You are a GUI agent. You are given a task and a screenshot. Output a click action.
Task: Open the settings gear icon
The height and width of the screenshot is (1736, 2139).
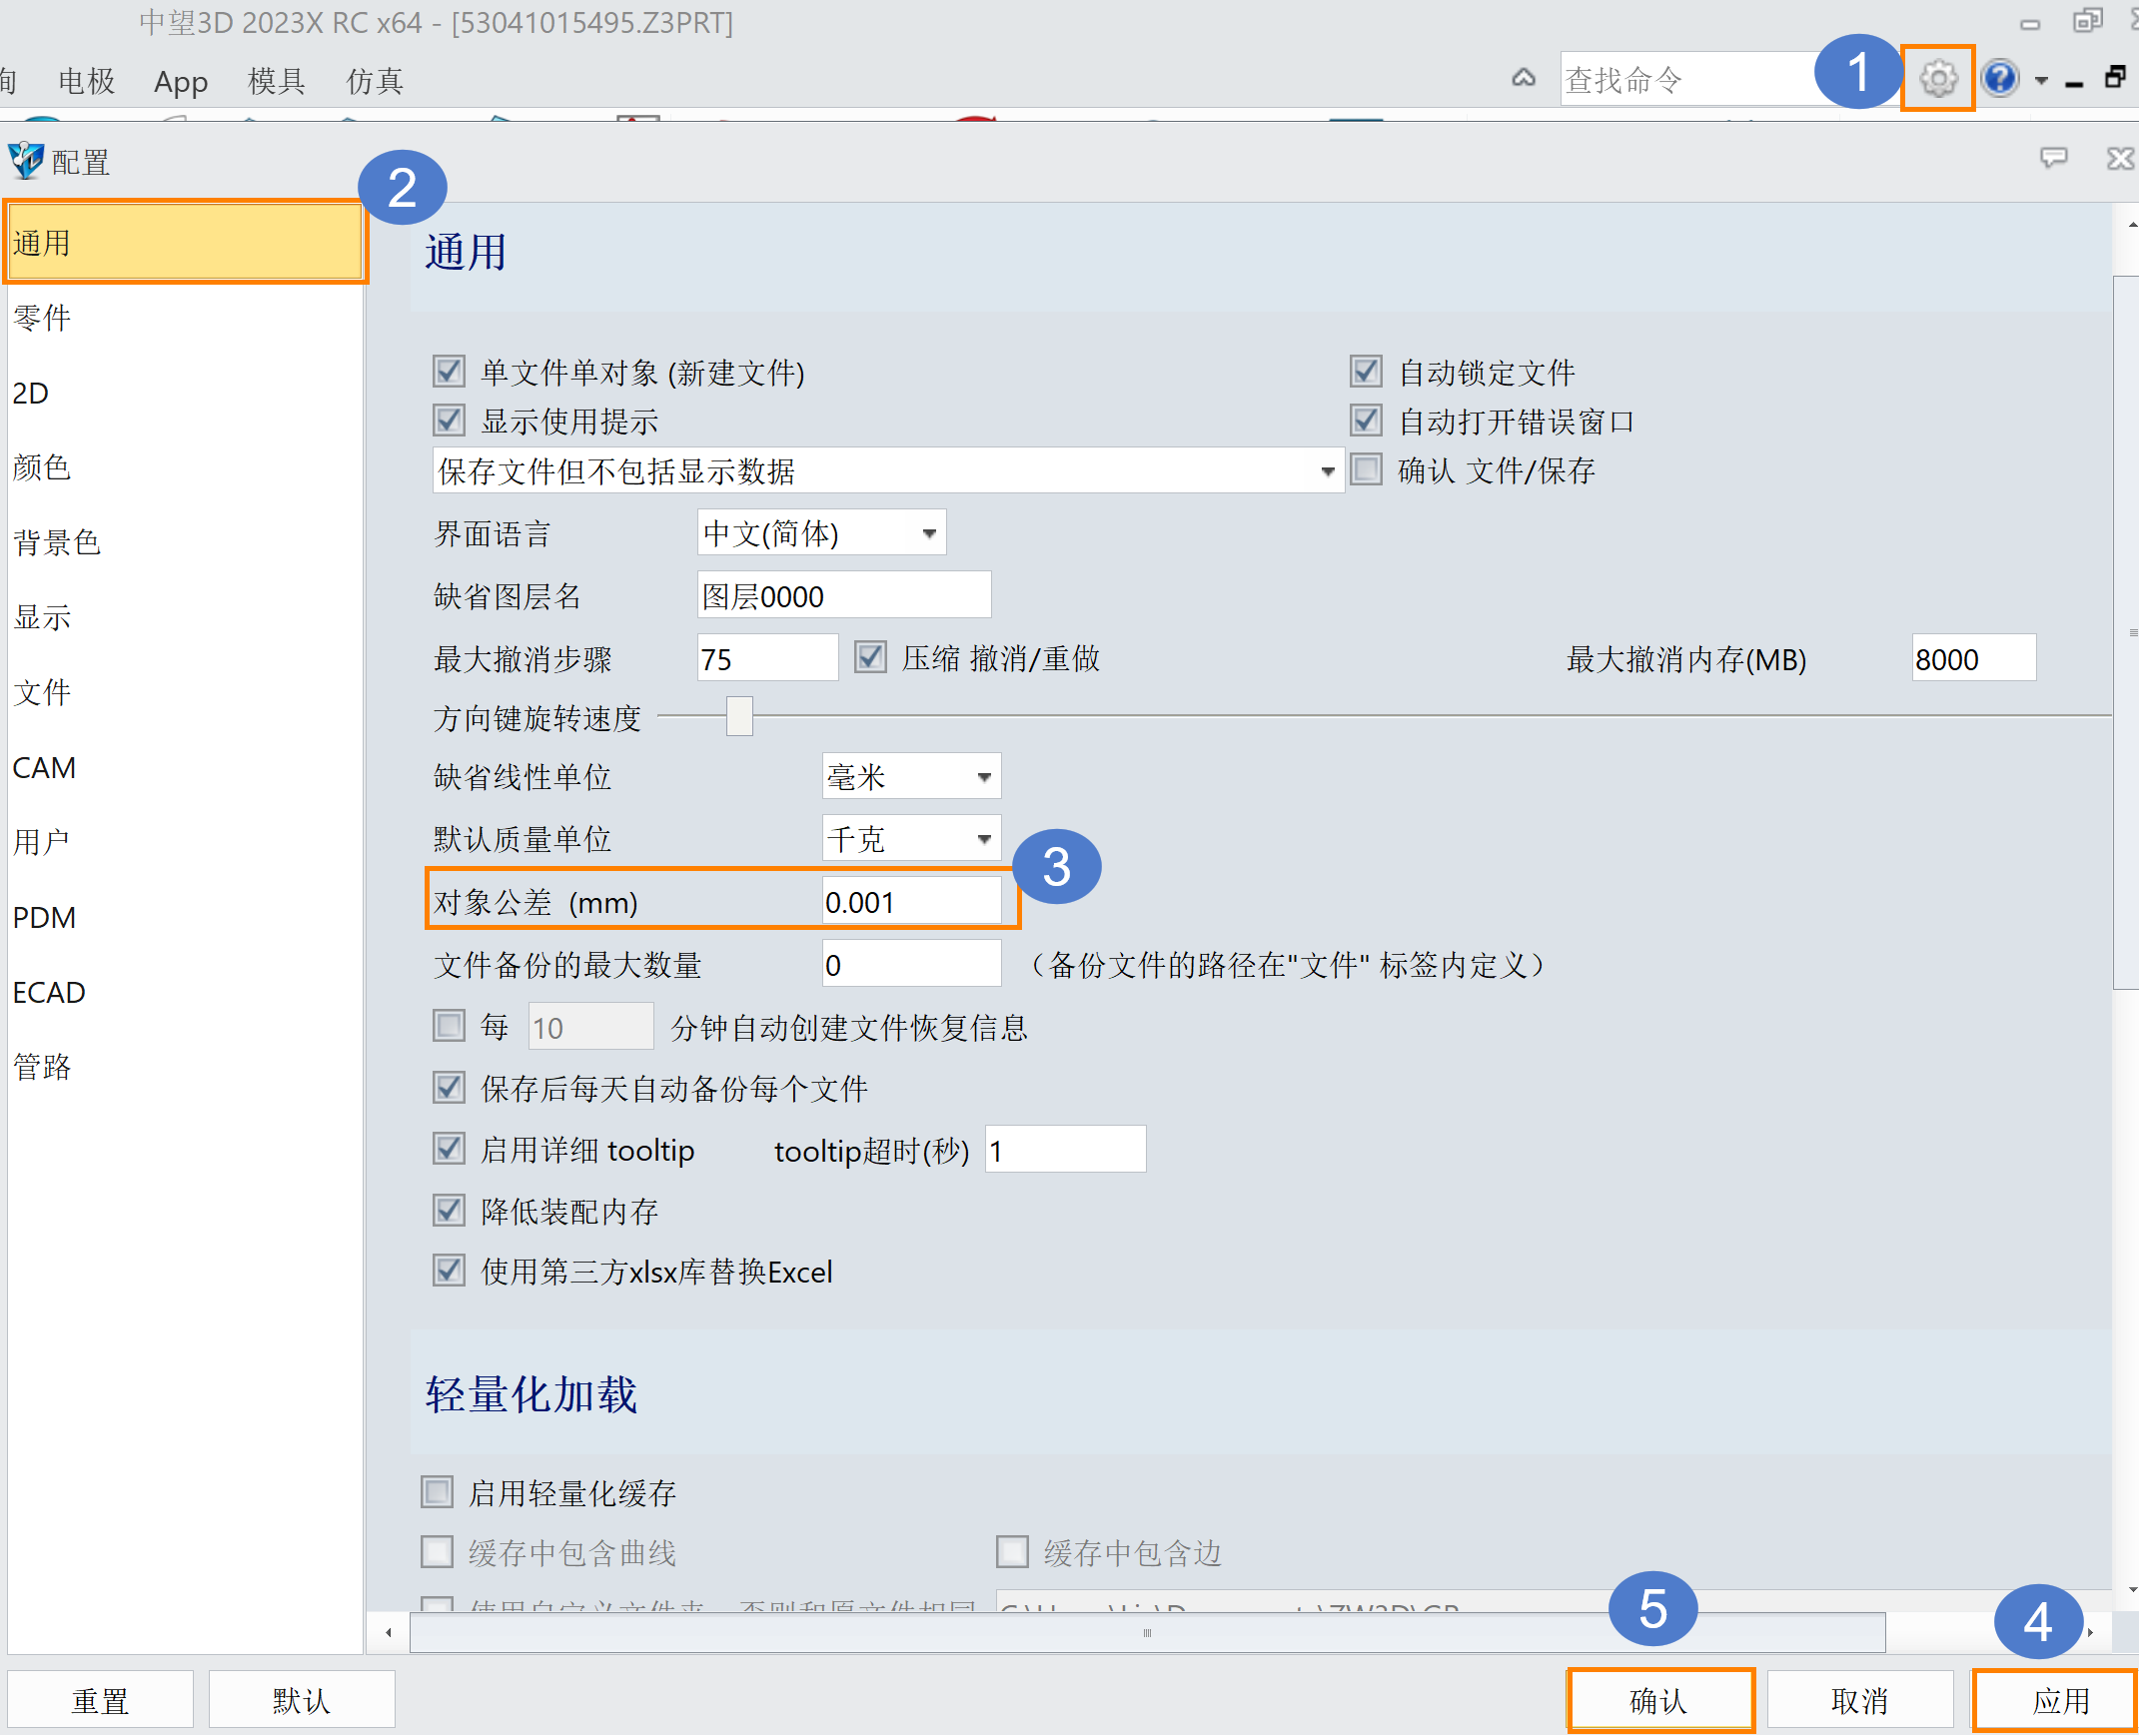click(x=1937, y=78)
